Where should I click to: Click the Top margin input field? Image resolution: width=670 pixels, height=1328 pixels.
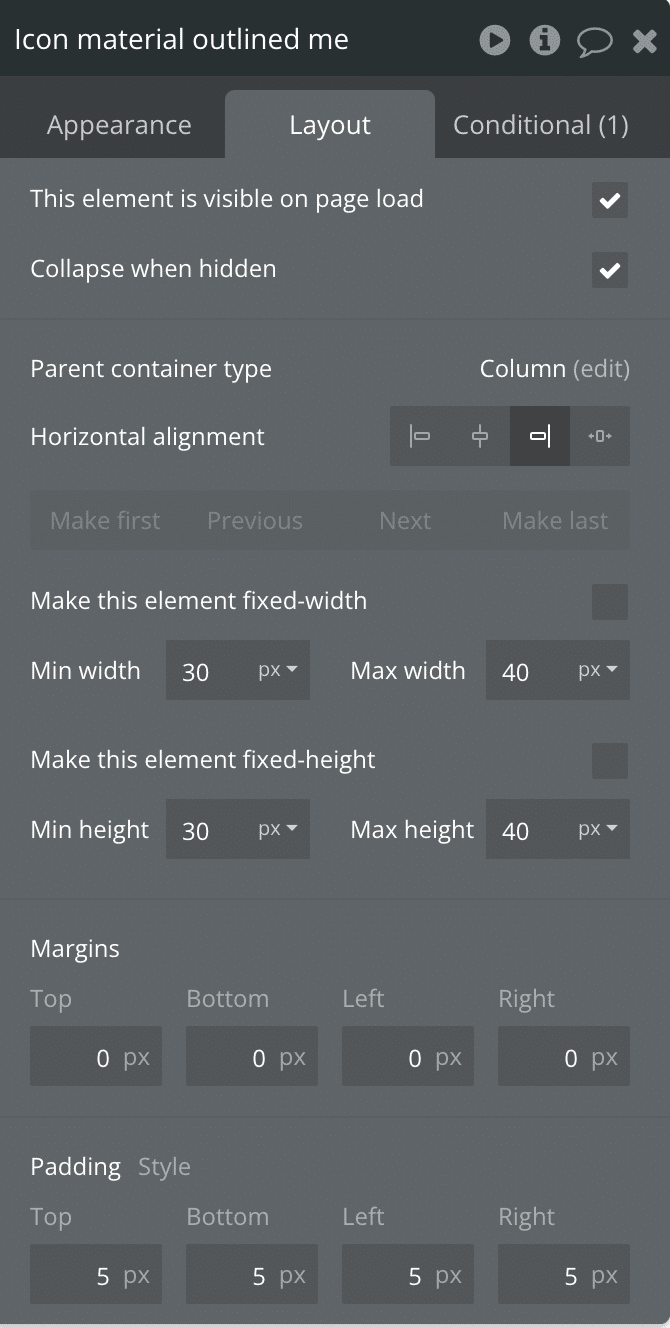click(x=96, y=1056)
